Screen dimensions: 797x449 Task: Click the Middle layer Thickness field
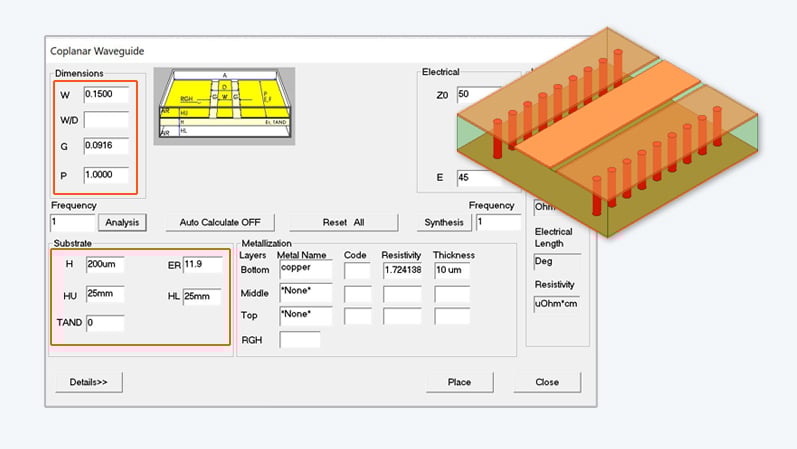[x=452, y=294]
